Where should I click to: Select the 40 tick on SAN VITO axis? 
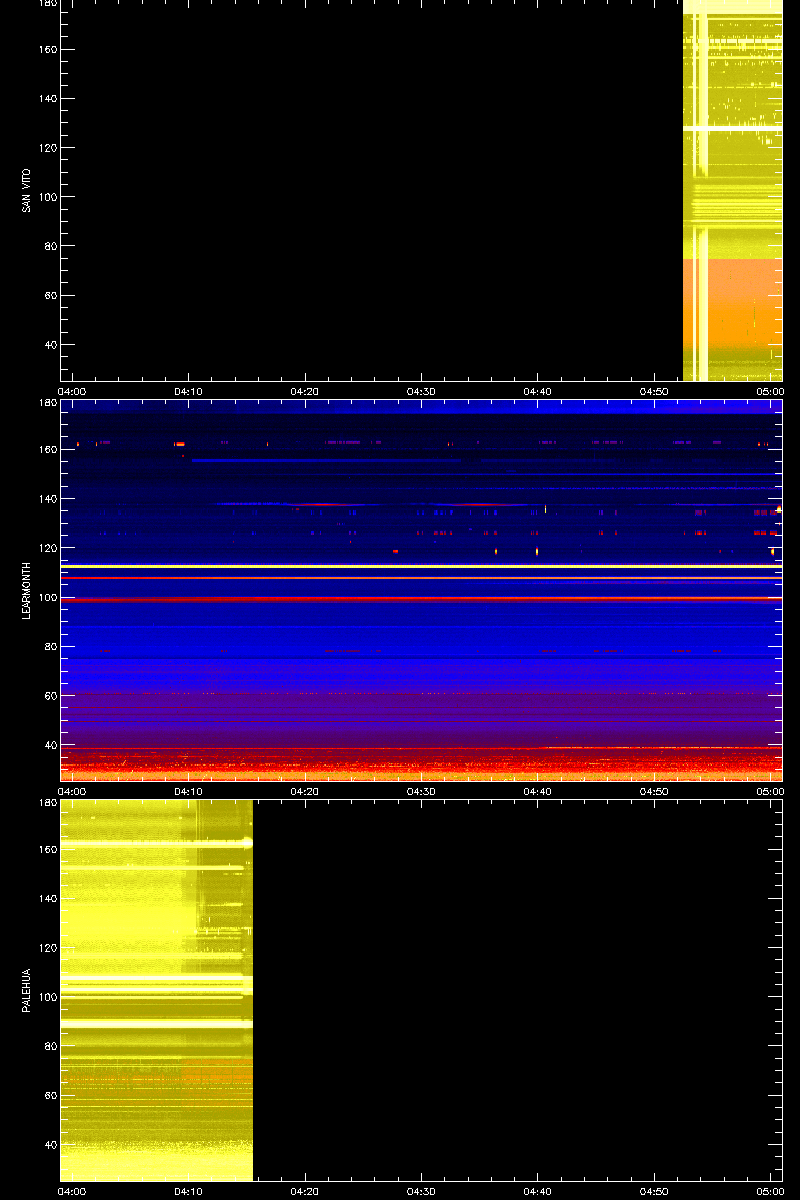click(50, 345)
